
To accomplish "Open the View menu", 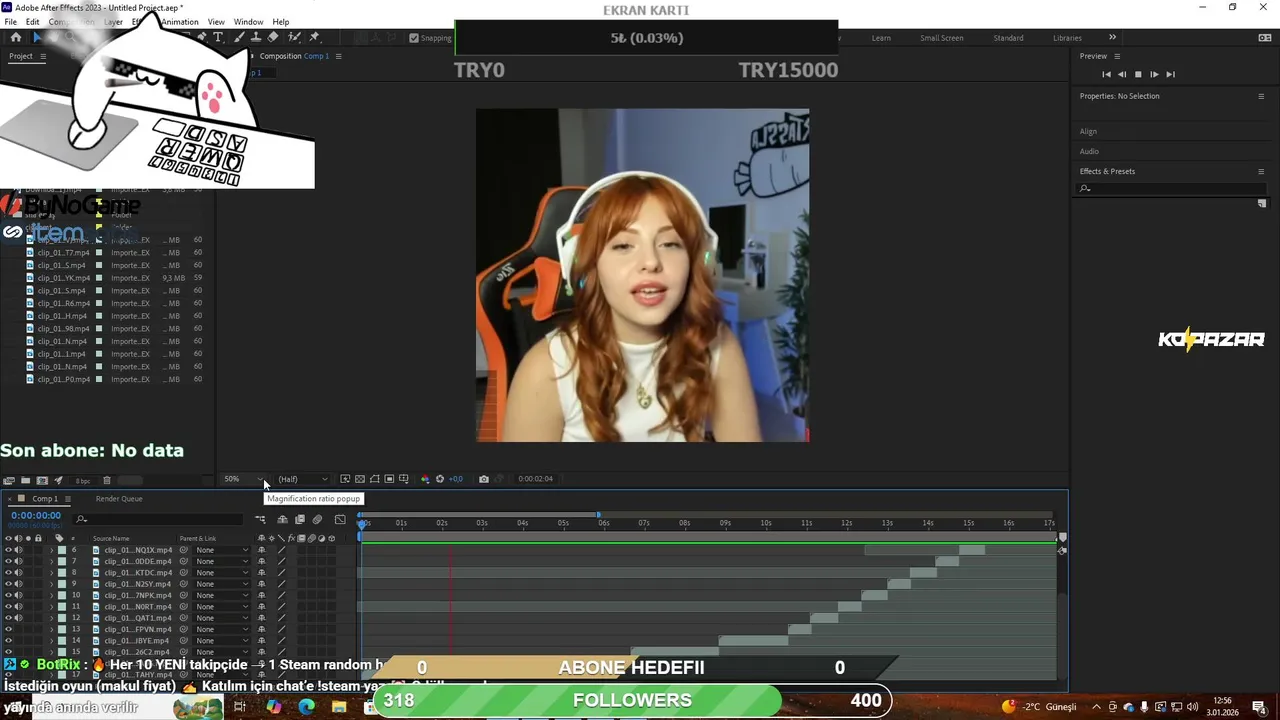I will (216, 22).
